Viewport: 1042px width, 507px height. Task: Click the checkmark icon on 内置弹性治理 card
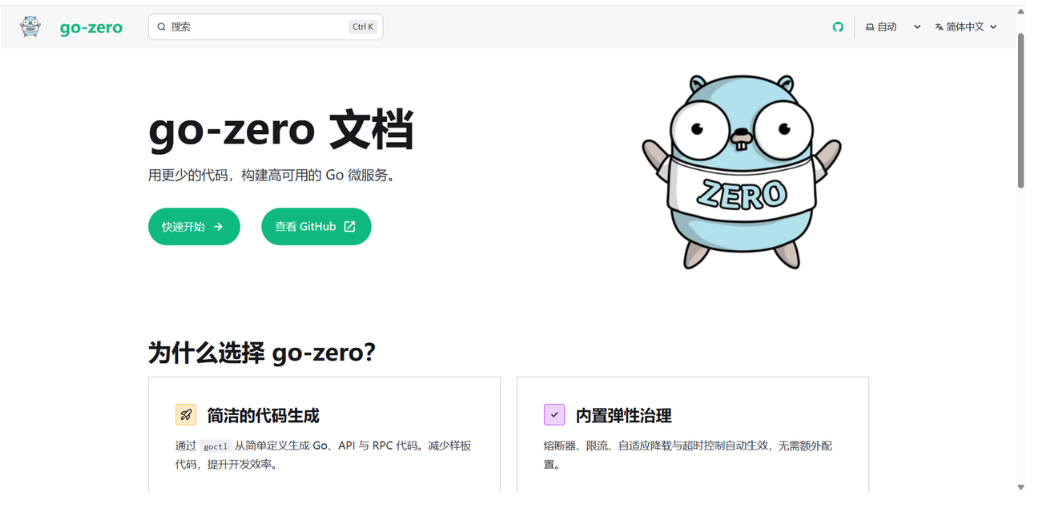pyautogui.click(x=554, y=415)
